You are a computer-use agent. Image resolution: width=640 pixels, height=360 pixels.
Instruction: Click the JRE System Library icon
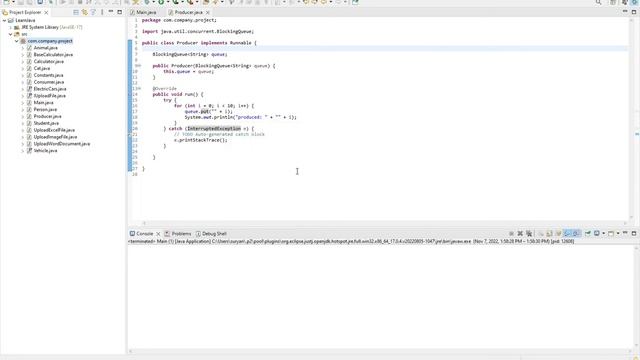click(x=17, y=27)
